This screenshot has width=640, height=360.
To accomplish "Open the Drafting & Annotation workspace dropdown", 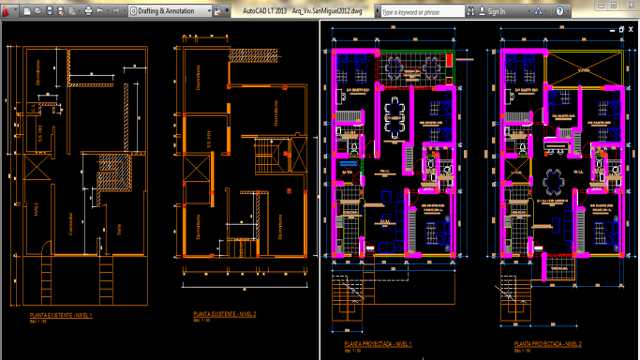I will [x=171, y=11].
